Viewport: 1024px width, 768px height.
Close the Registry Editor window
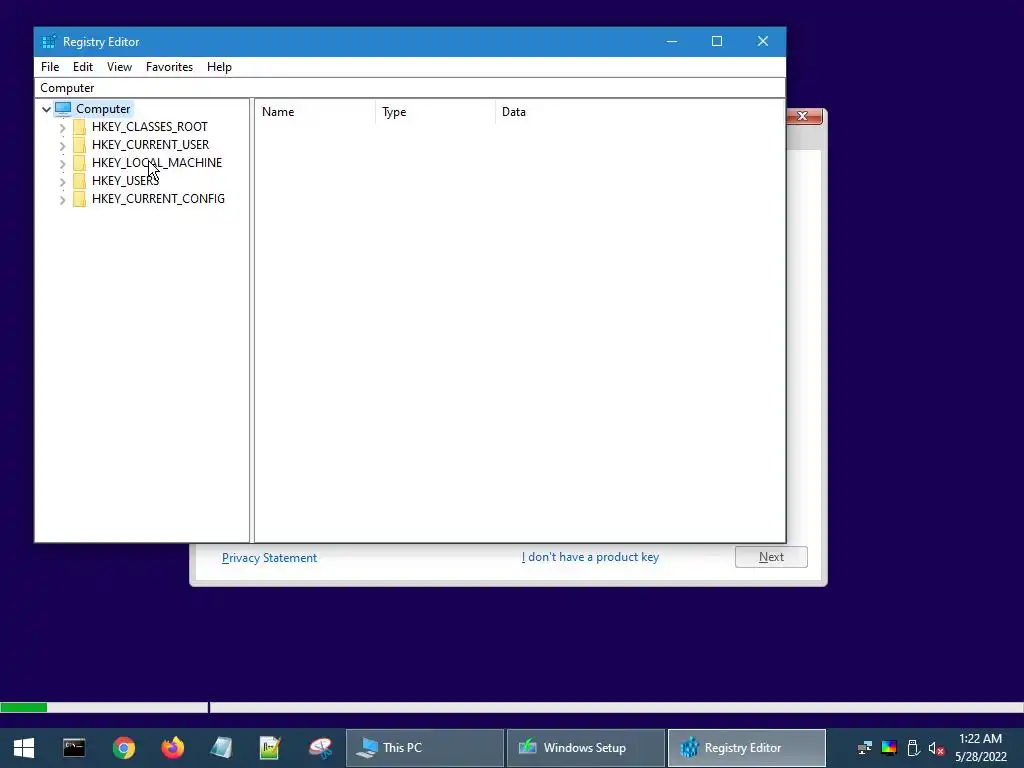pos(763,41)
